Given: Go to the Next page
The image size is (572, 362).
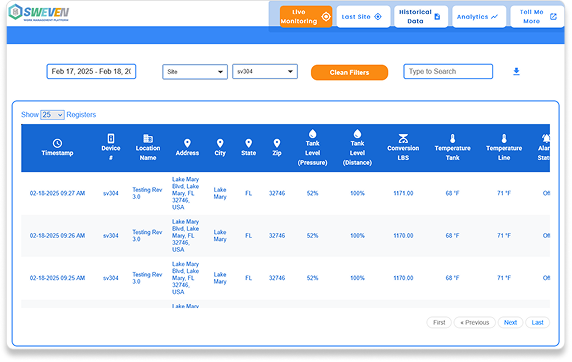Looking at the screenshot, I should [x=510, y=323].
